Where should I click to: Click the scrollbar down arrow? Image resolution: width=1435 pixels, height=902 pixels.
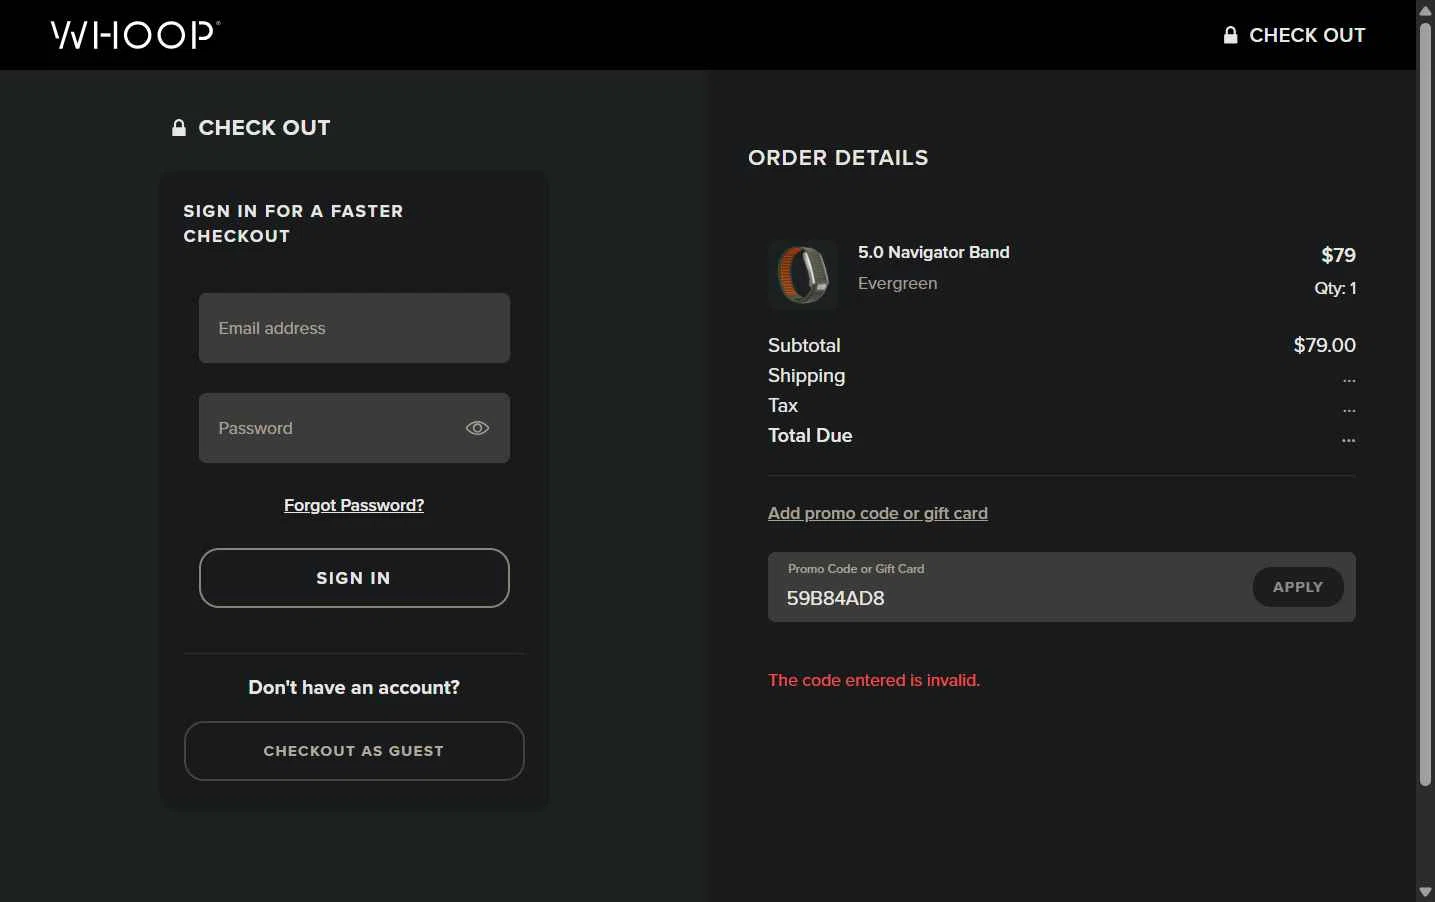[x=1425, y=892]
